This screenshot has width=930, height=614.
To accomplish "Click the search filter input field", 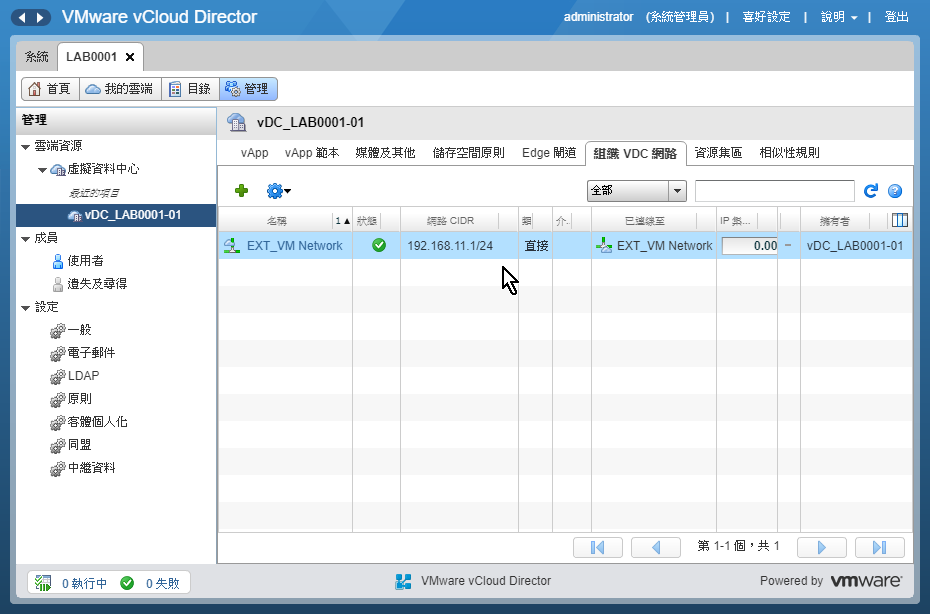I will click(x=775, y=191).
